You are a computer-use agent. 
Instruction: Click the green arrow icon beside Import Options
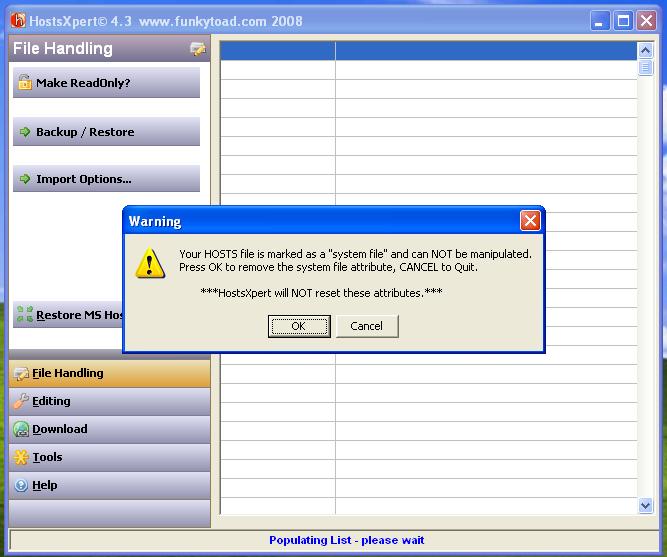coord(25,180)
